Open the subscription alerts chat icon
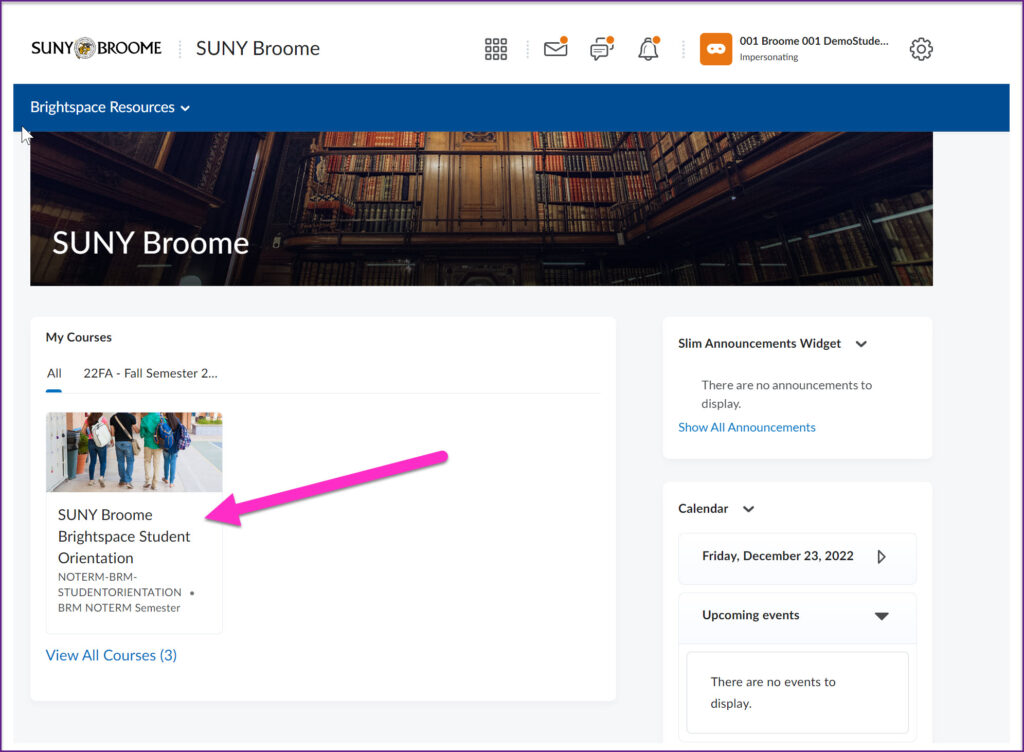Image resolution: width=1024 pixels, height=752 pixels. point(602,48)
